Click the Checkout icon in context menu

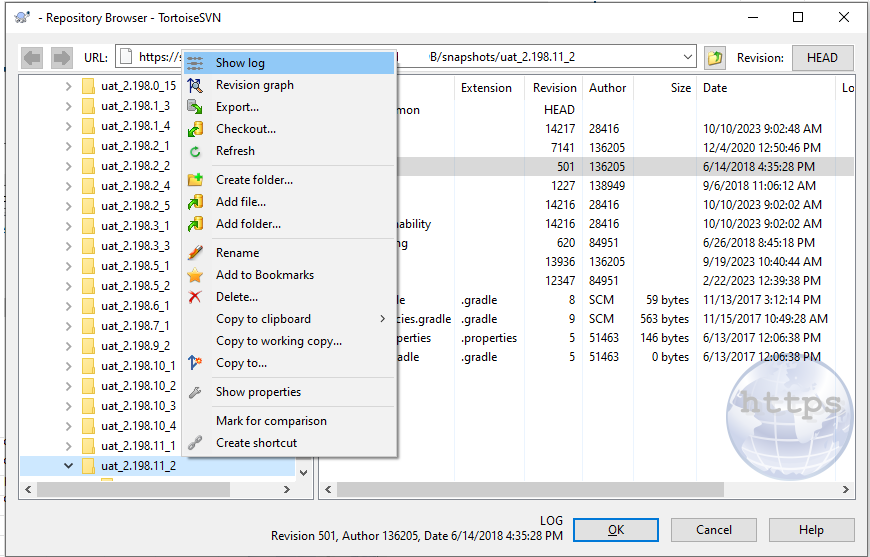pyautogui.click(x=195, y=129)
